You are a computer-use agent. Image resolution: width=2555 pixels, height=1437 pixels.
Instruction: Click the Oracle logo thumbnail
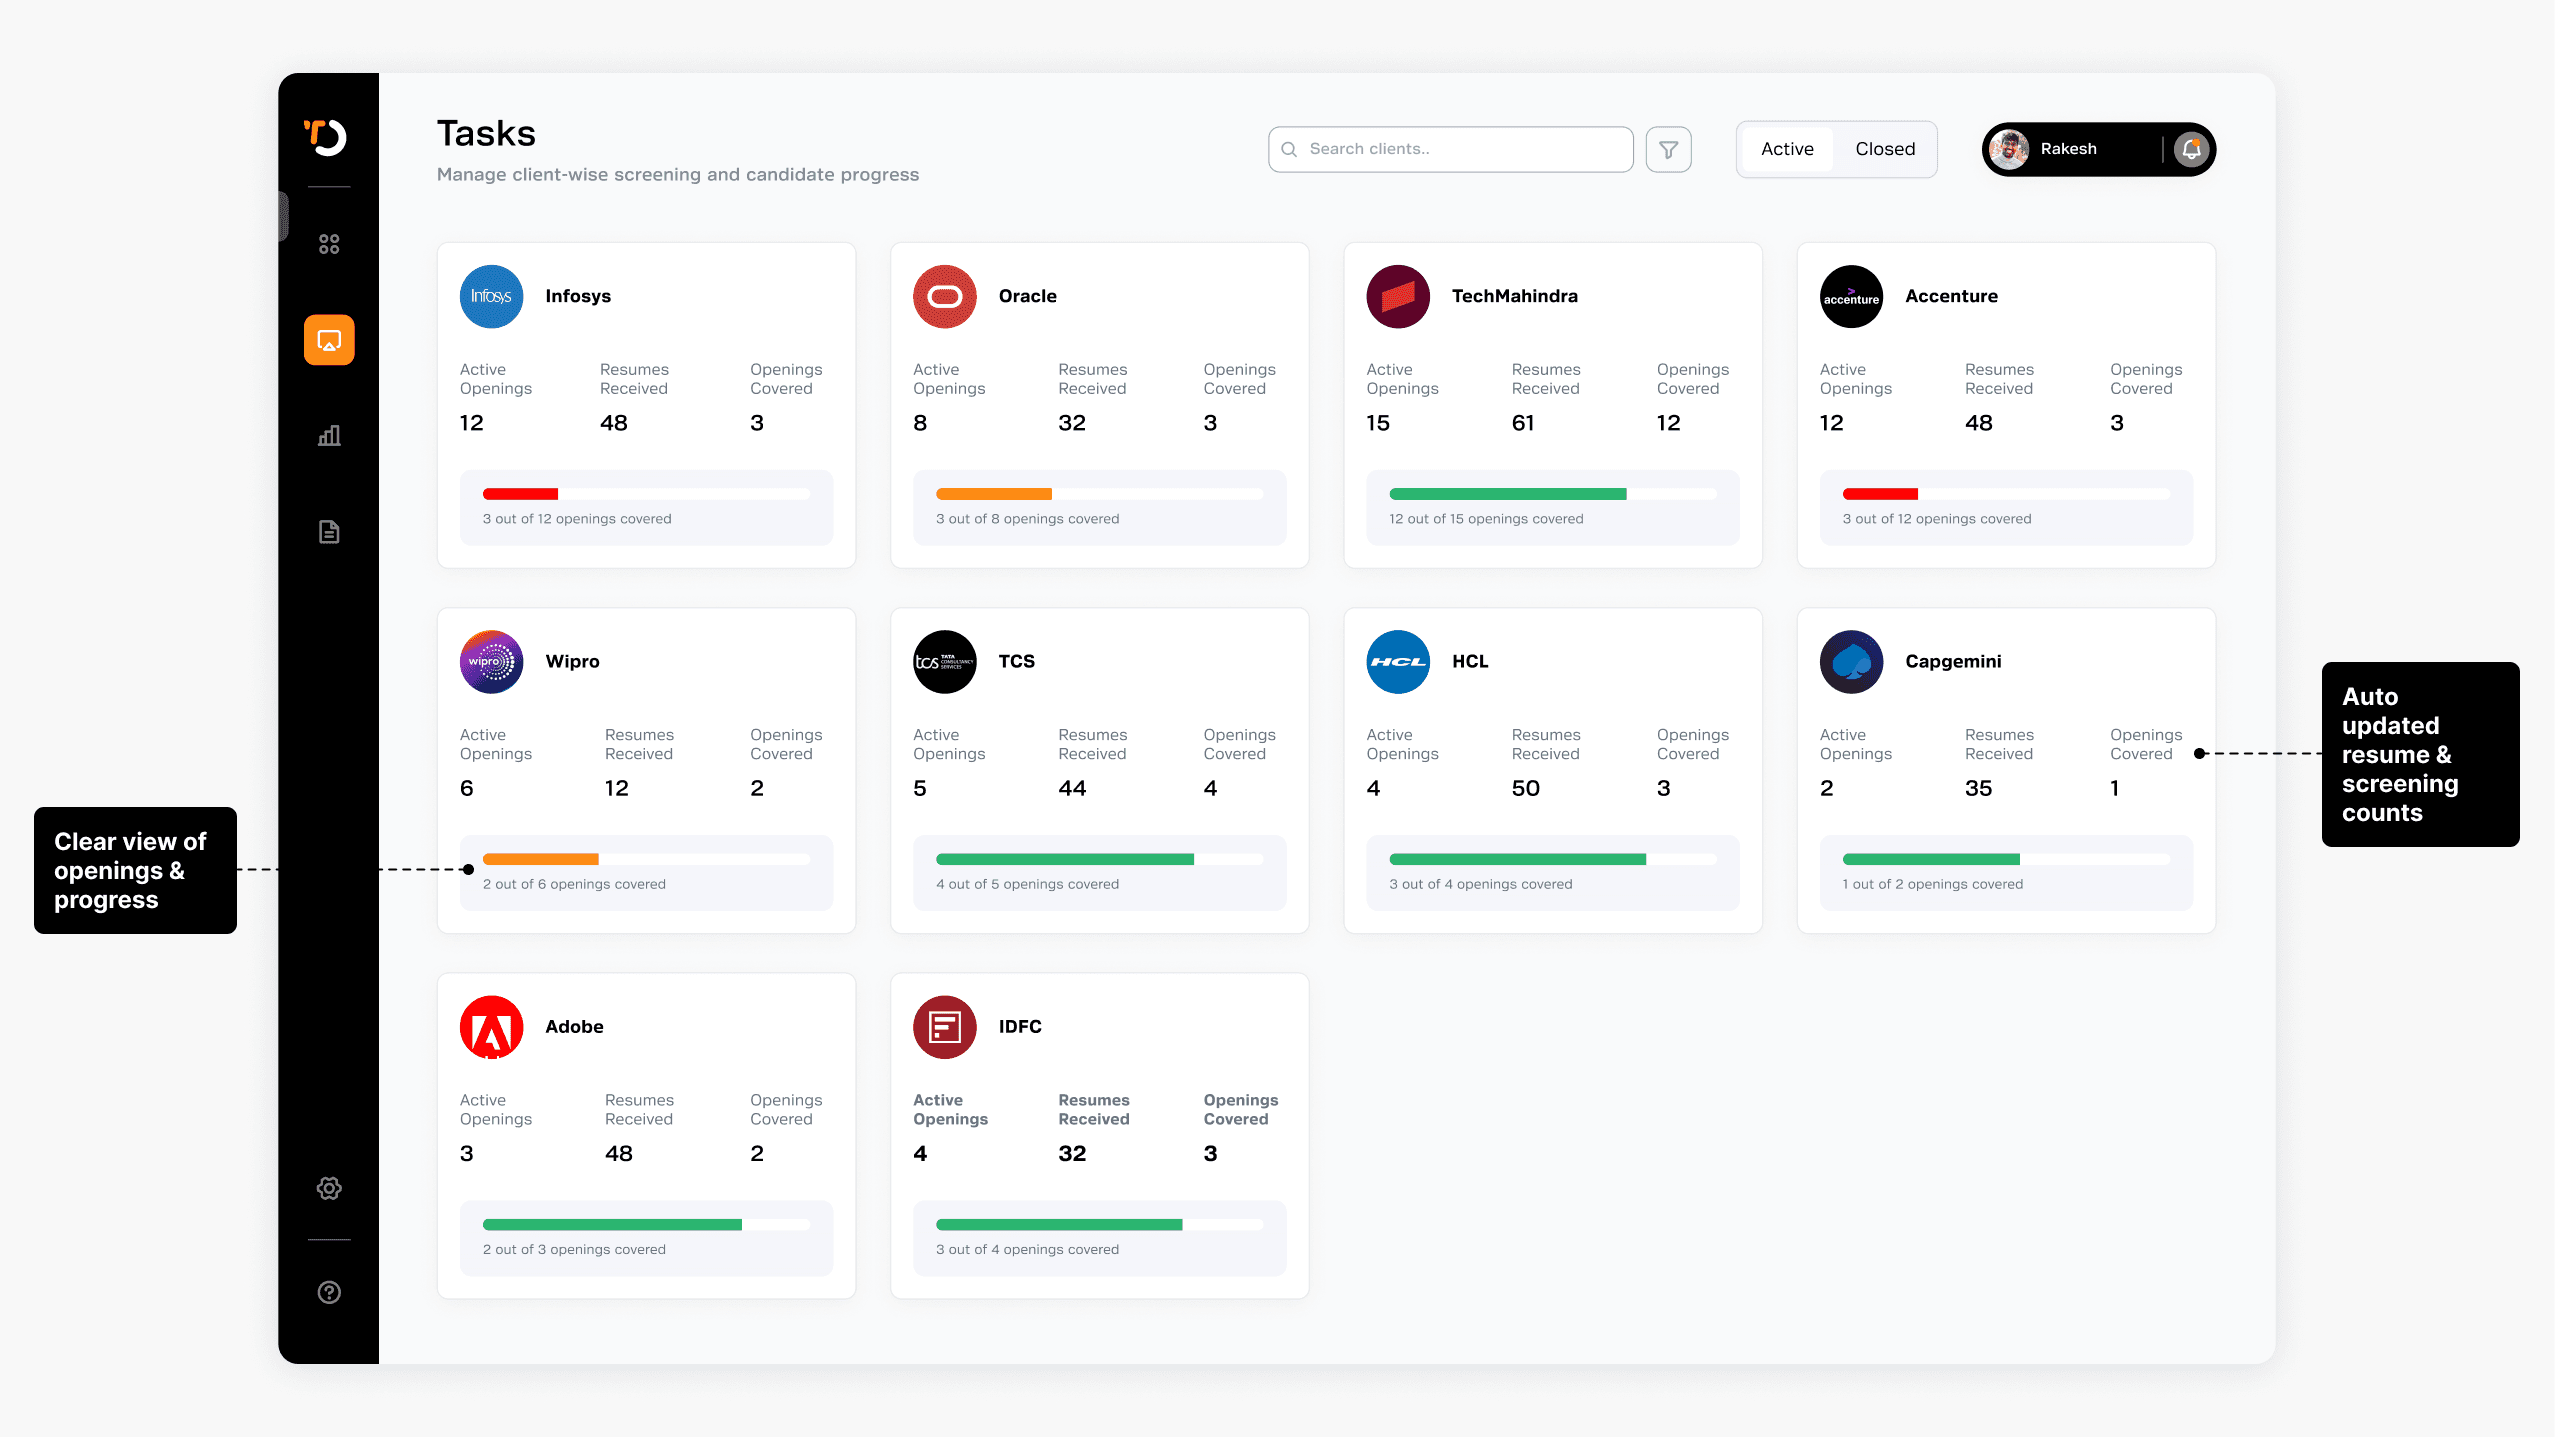click(944, 297)
